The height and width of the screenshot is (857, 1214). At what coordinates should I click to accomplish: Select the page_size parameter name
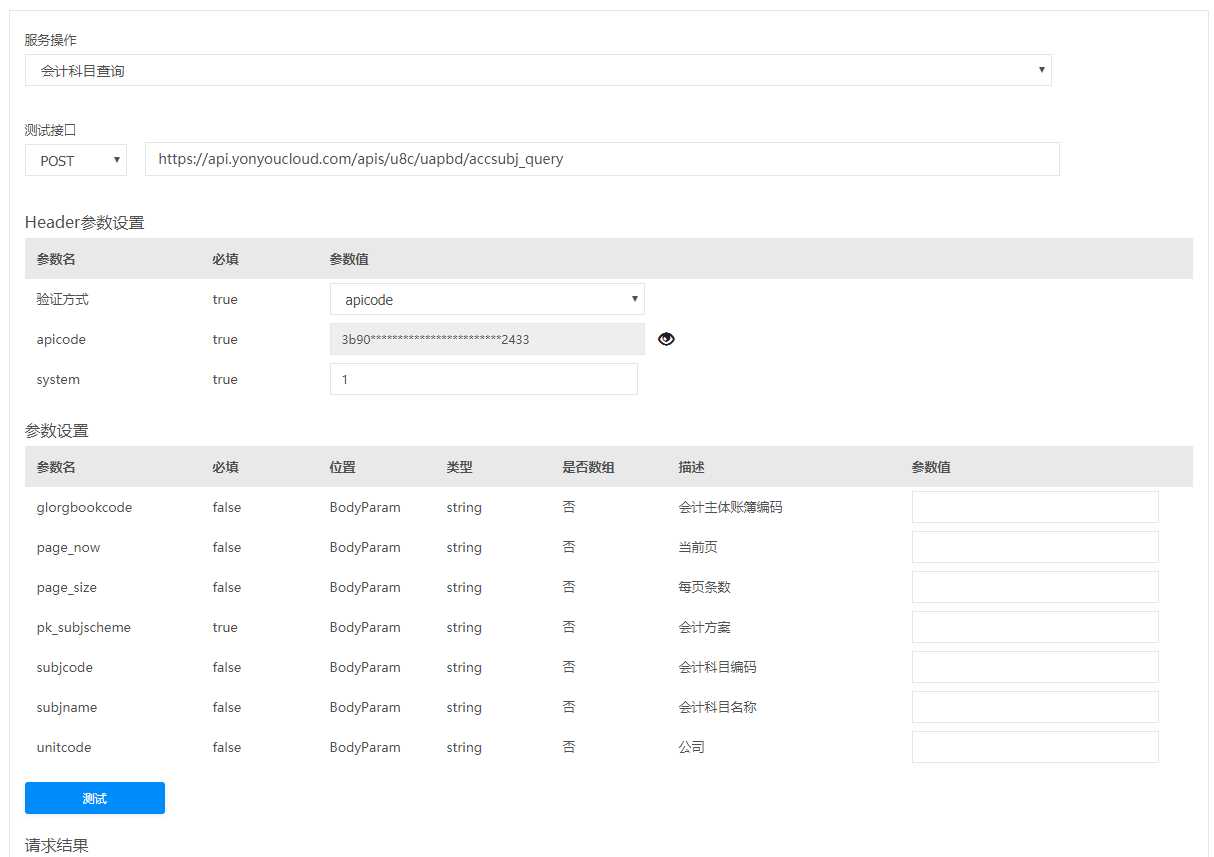pyautogui.click(x=66, y=588)
